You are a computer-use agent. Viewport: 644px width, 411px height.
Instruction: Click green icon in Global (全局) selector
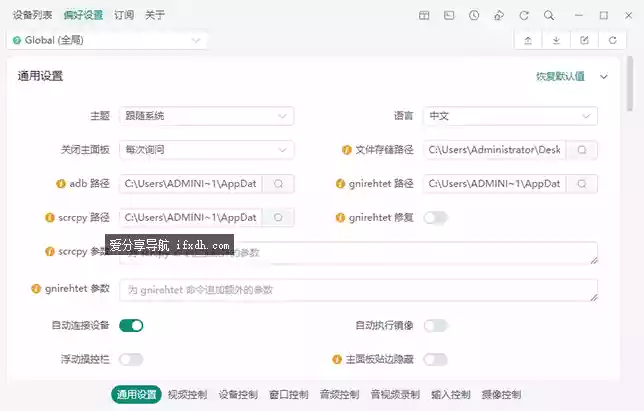(x=17, y=40)
